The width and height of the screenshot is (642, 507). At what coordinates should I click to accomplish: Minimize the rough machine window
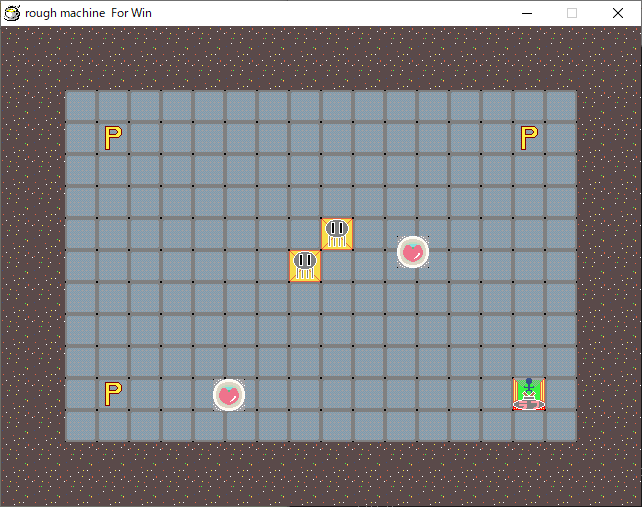pos(527,13)
